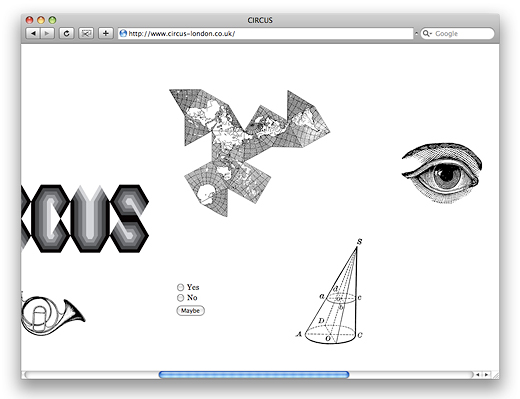This screenshot has width=520, height=399.
Task: Click the cone geometry diagram
Action: pyautogui.click(x=329, y=291)
